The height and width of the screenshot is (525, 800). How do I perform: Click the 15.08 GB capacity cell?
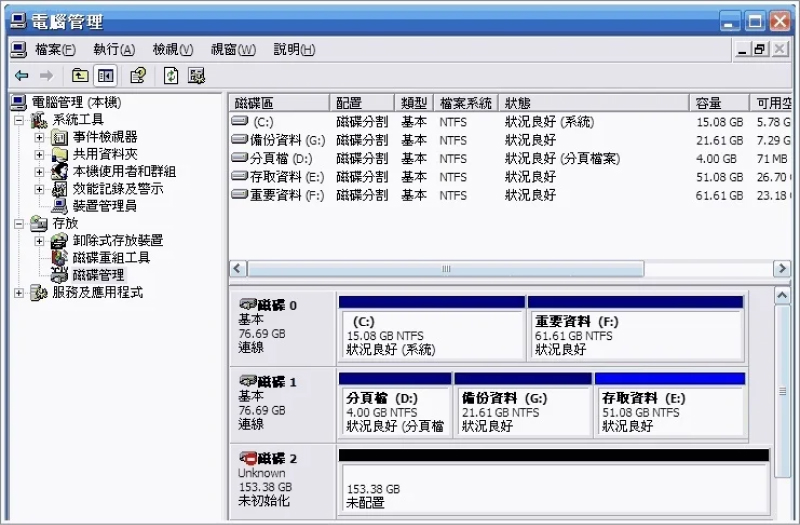click(x=719, y=122)
